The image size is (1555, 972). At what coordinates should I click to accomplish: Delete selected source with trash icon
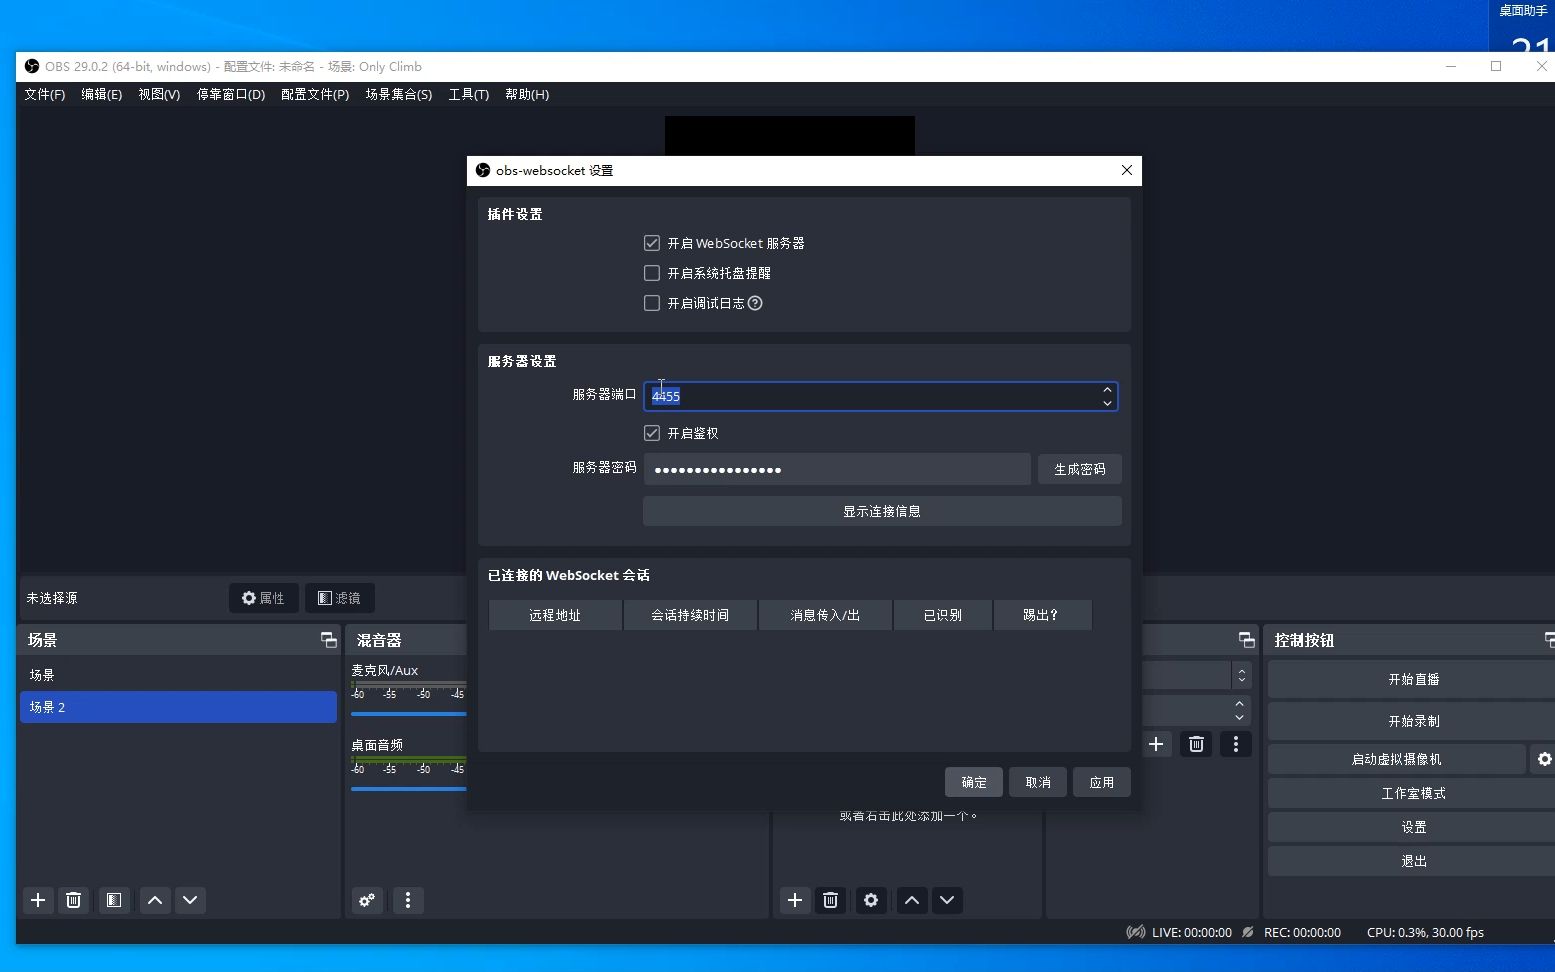pos(830,900)
